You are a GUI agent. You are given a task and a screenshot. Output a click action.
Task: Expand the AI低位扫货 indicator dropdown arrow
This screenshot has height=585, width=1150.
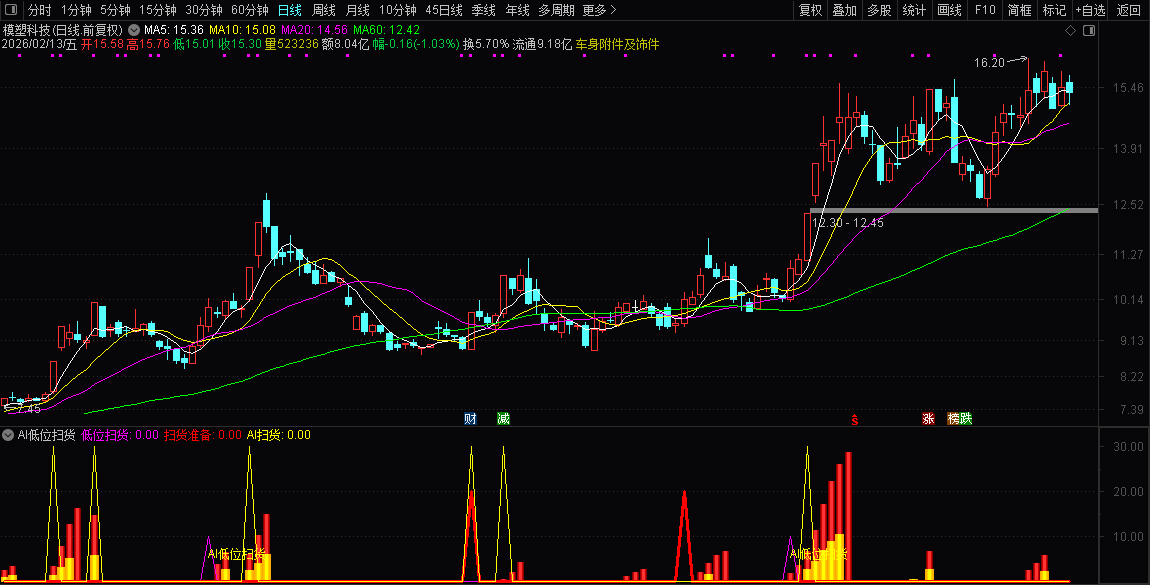(x=8, y=435)
